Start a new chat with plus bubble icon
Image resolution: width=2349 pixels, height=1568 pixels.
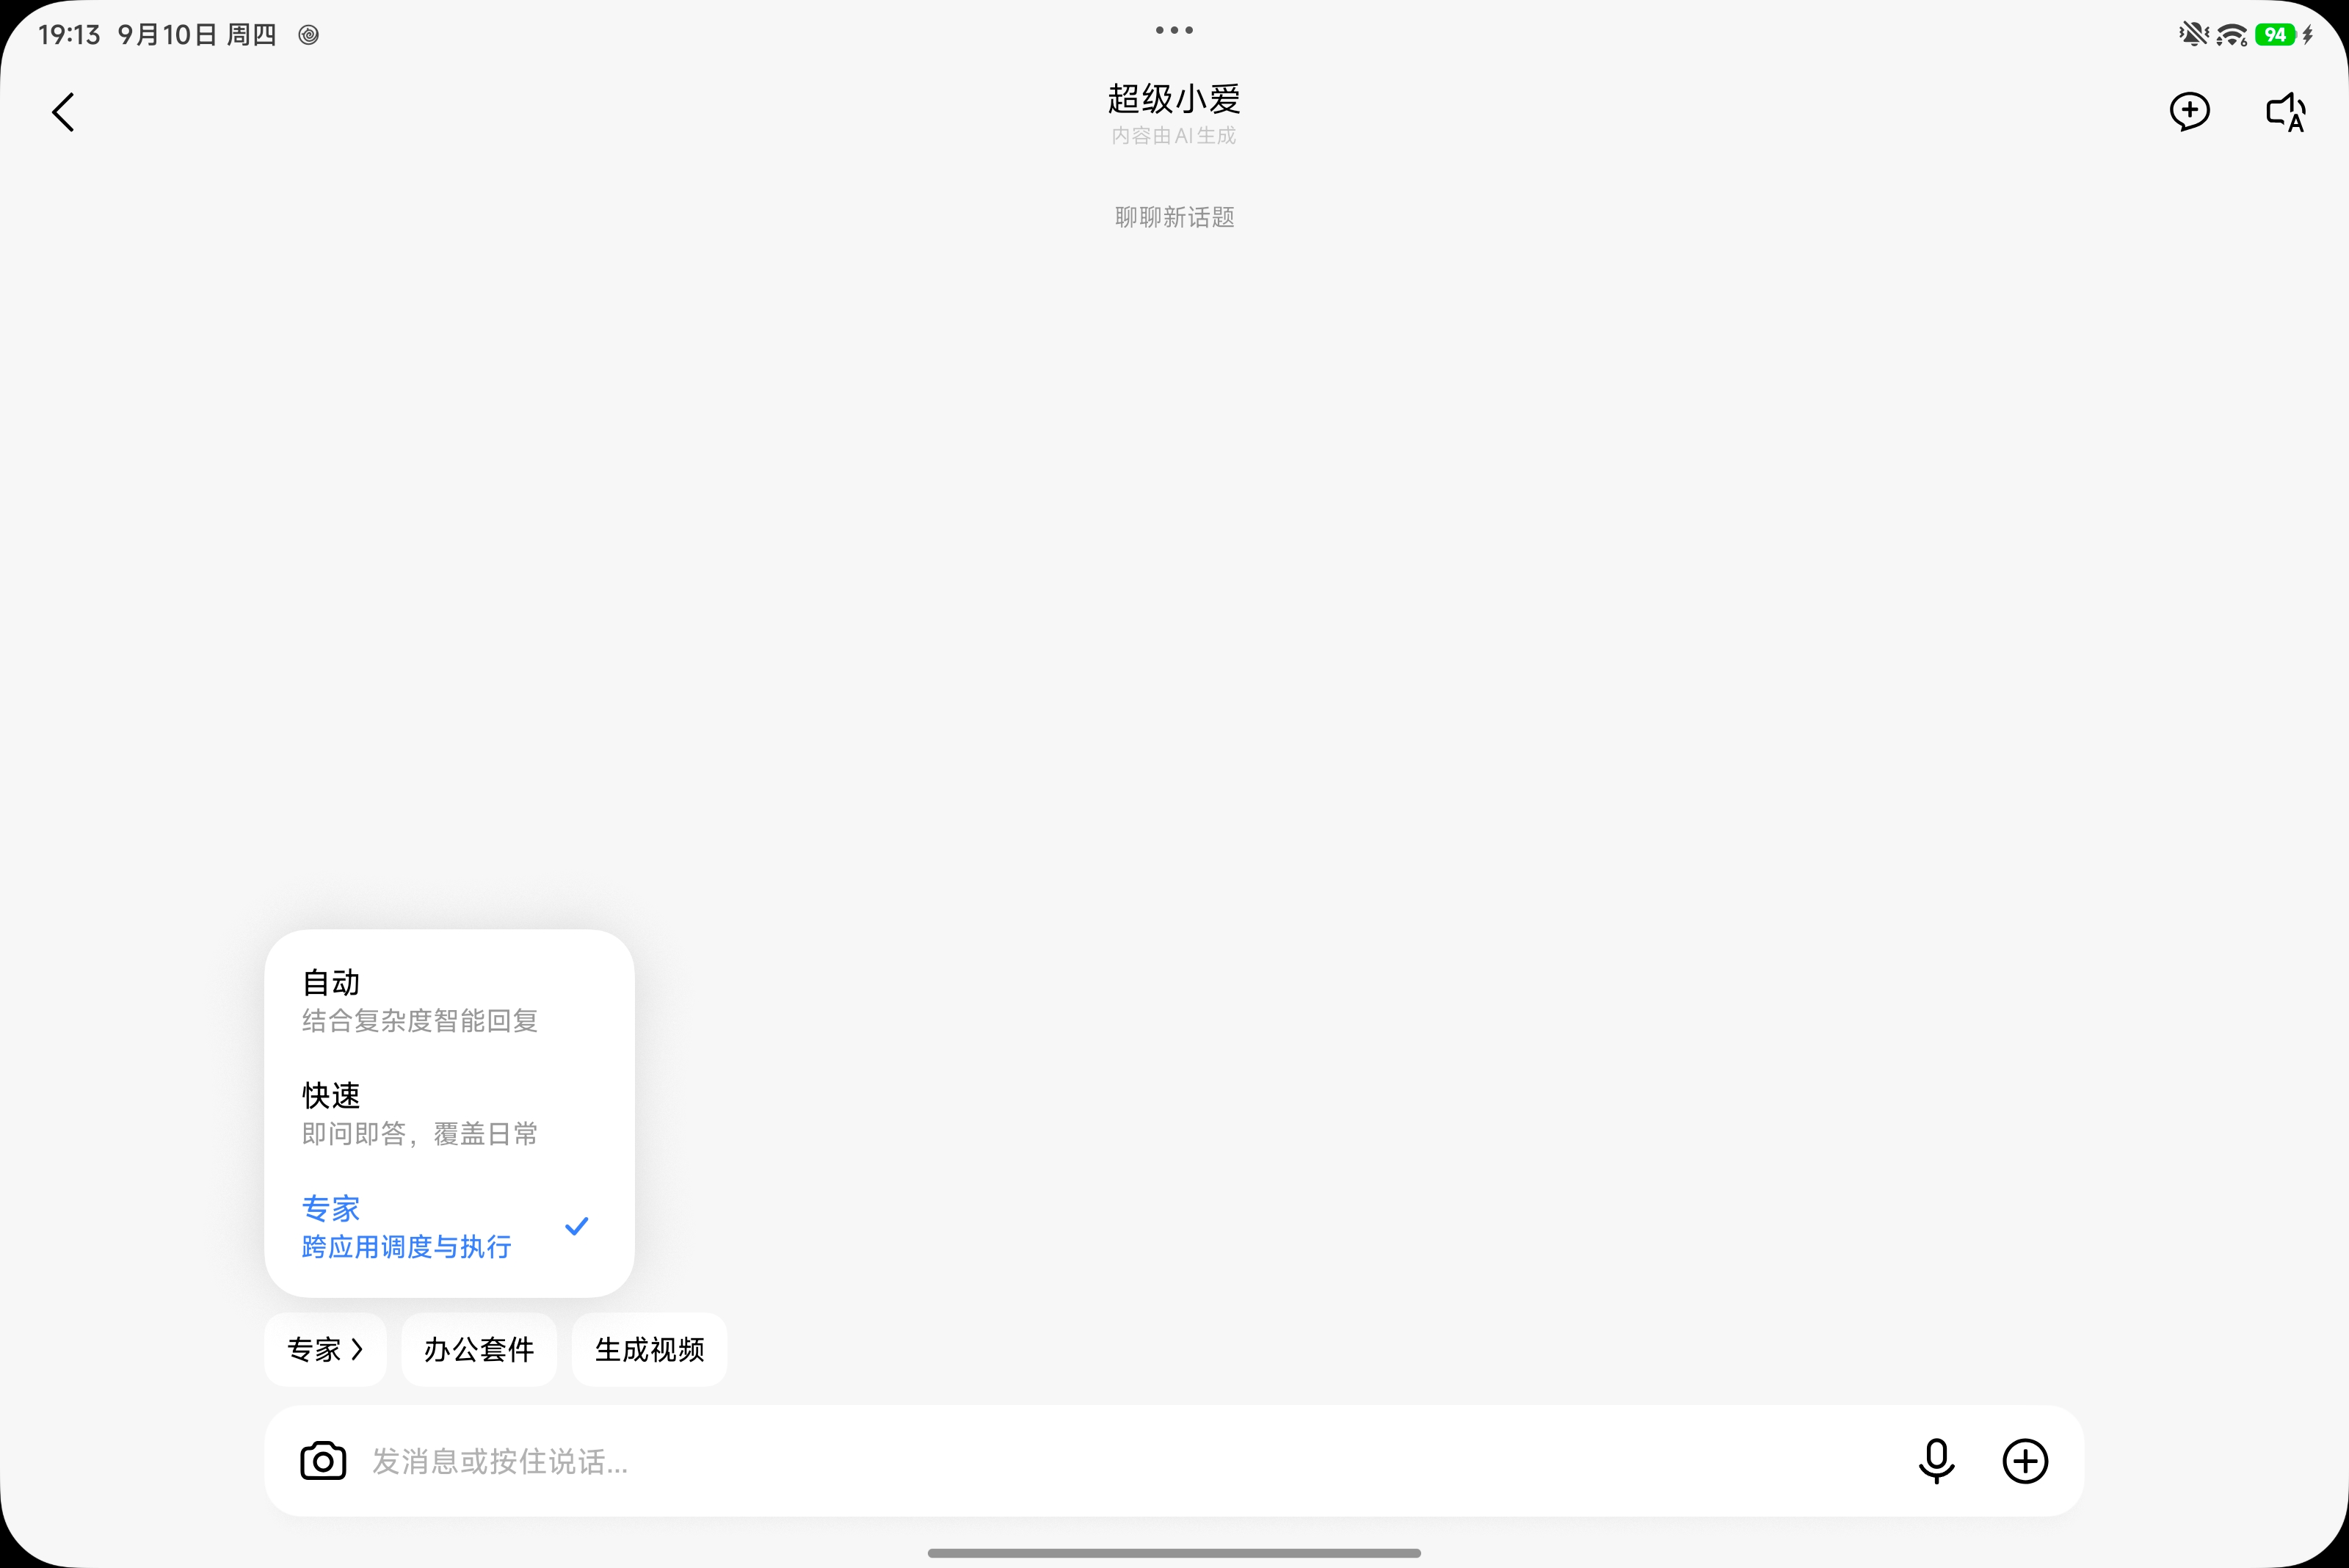[x=2189, y=111]
